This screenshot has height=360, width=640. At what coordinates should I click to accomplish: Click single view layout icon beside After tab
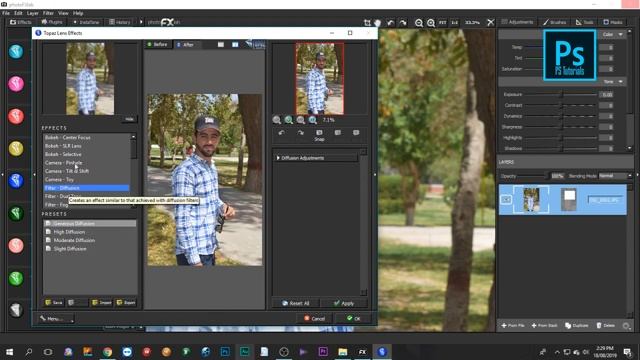(220, 44)
